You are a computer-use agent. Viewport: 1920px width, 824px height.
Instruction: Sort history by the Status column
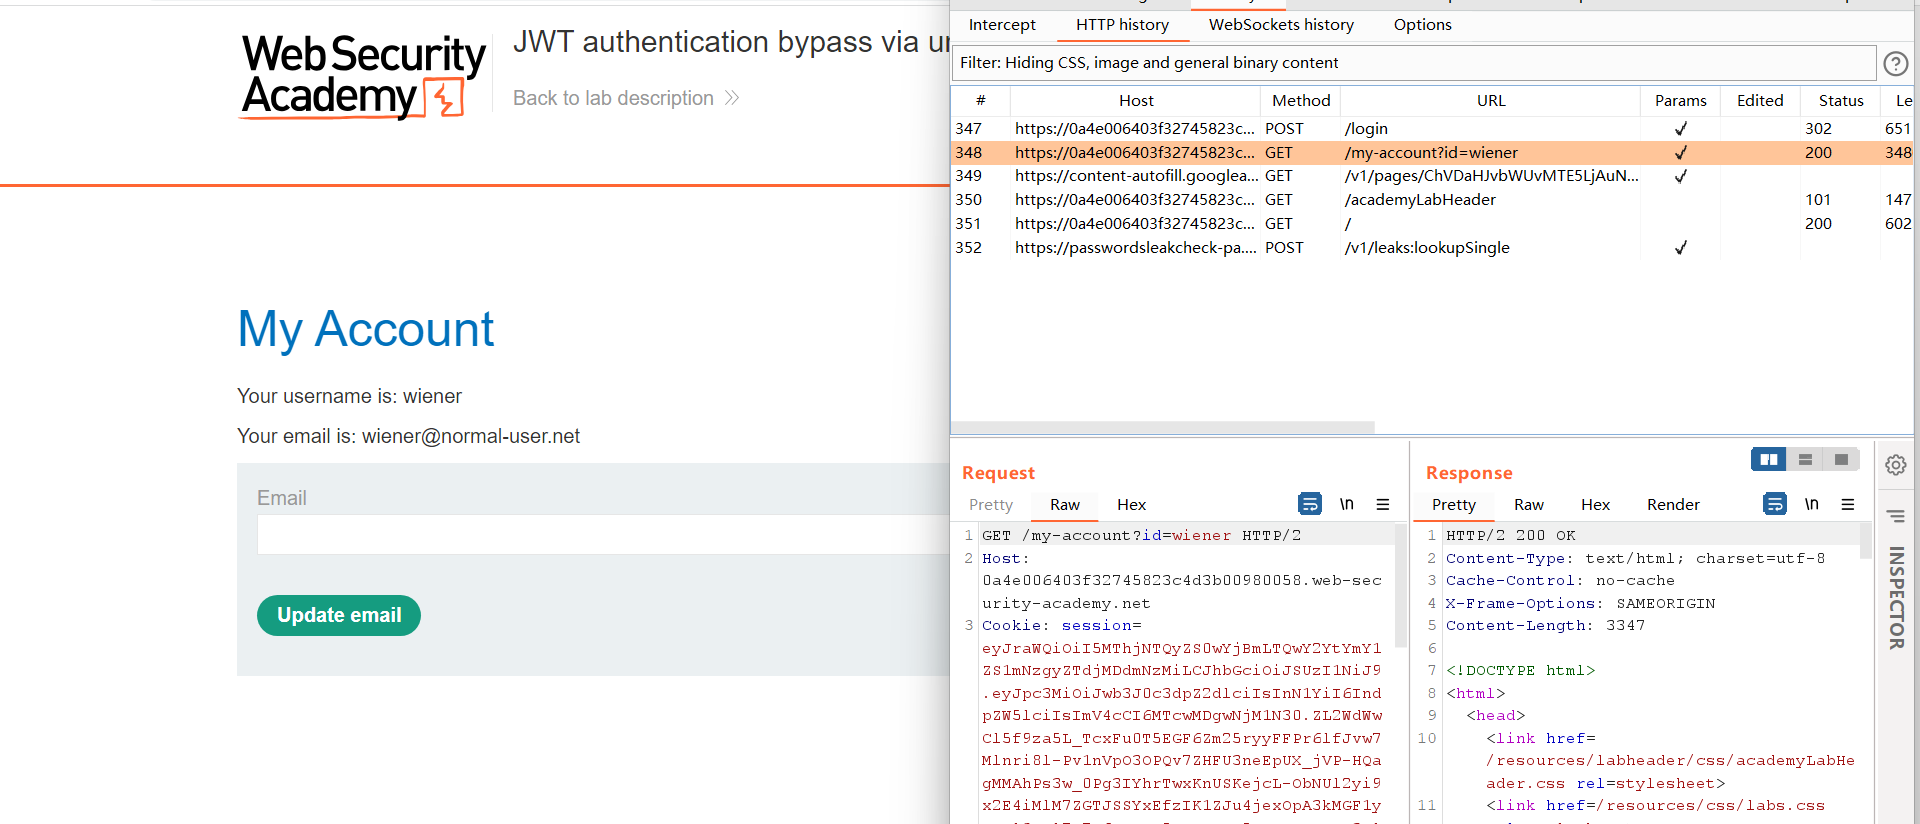click(x=1841, y=100)
